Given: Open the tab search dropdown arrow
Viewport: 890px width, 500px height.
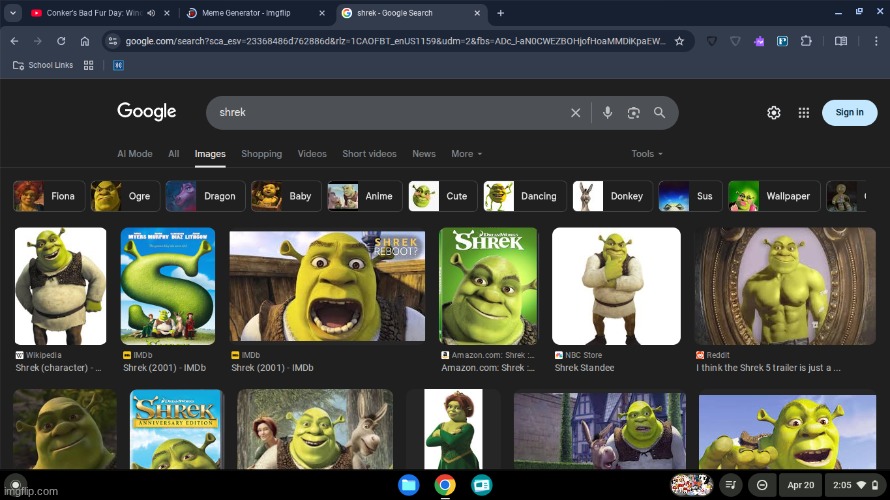Looking at the screenshot, I should [x=12, y=12].
